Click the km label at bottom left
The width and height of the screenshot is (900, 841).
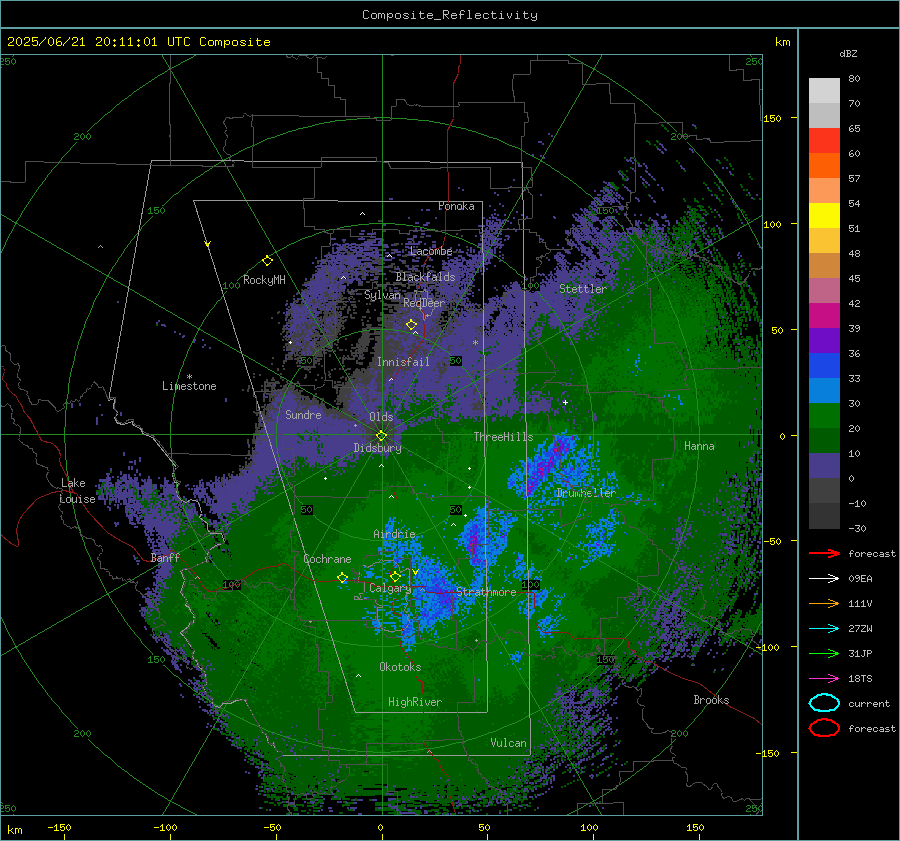point(14,830)
